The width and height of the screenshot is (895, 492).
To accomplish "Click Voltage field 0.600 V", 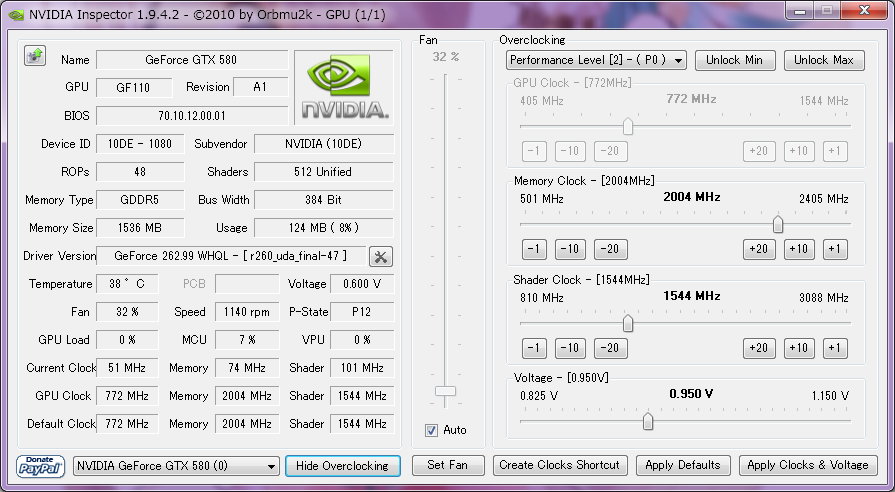I will click(x=362, y=284).
